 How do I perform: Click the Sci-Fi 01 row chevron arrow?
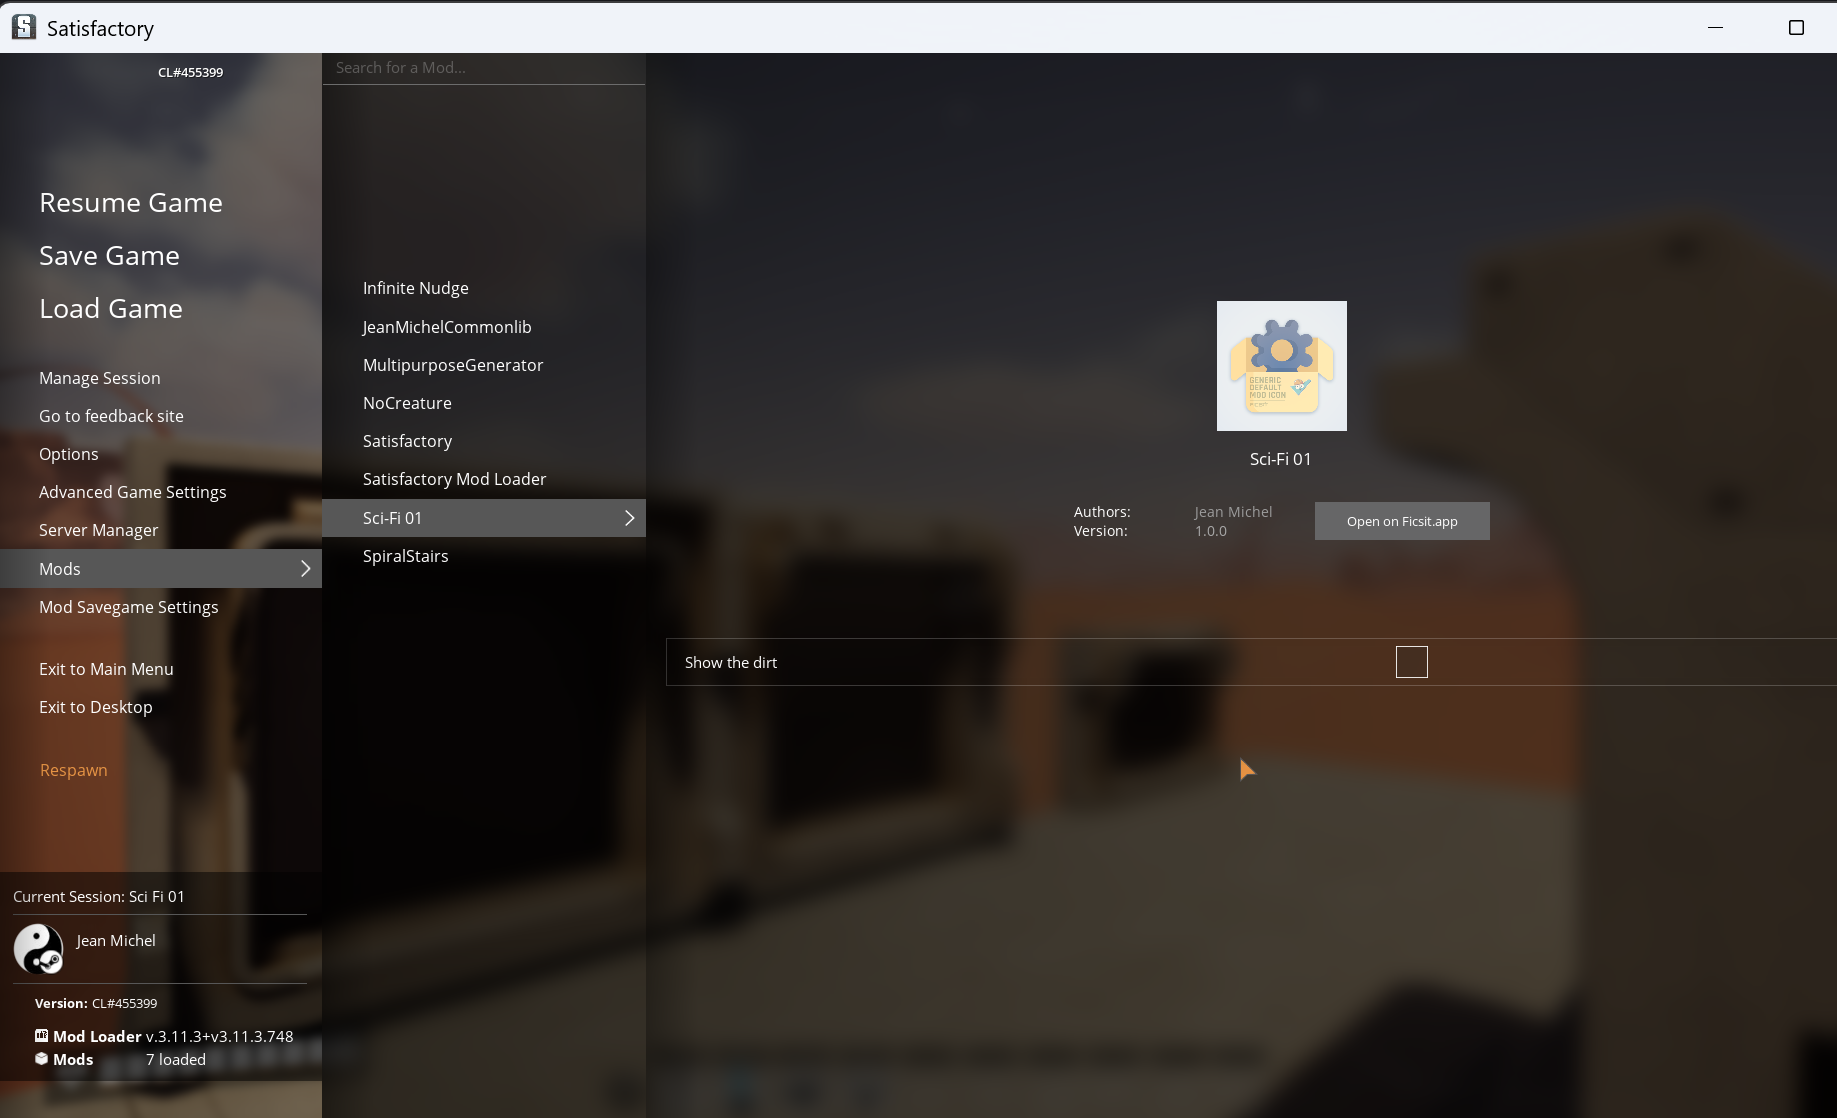point(629,518)
